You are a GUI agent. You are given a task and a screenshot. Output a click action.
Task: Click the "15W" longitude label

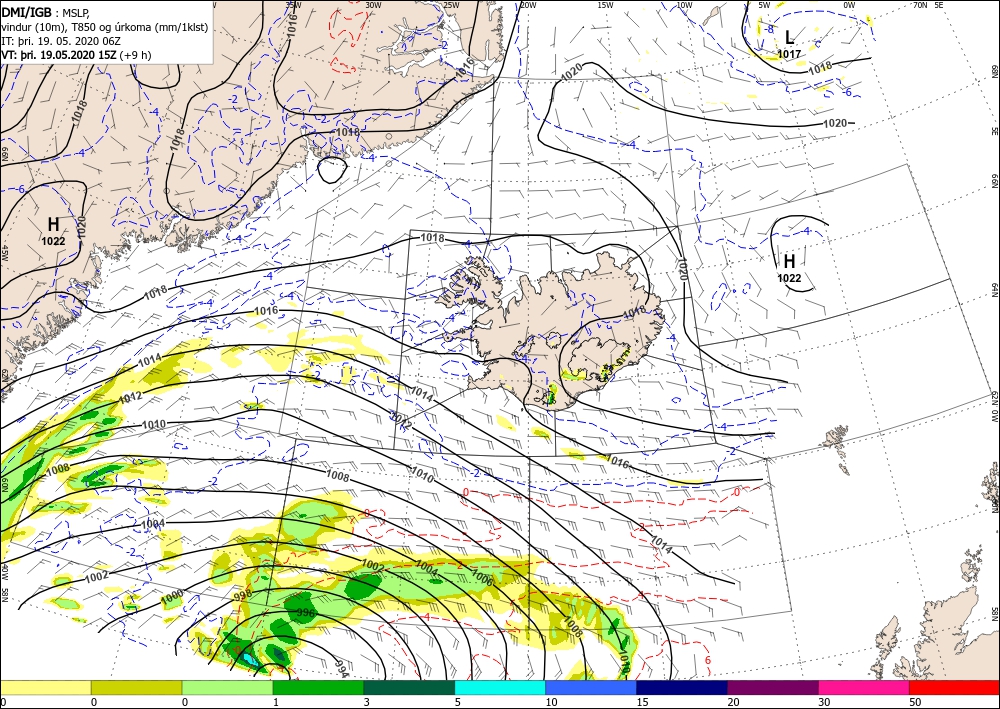pyautogui.click(x=605, y=4)
